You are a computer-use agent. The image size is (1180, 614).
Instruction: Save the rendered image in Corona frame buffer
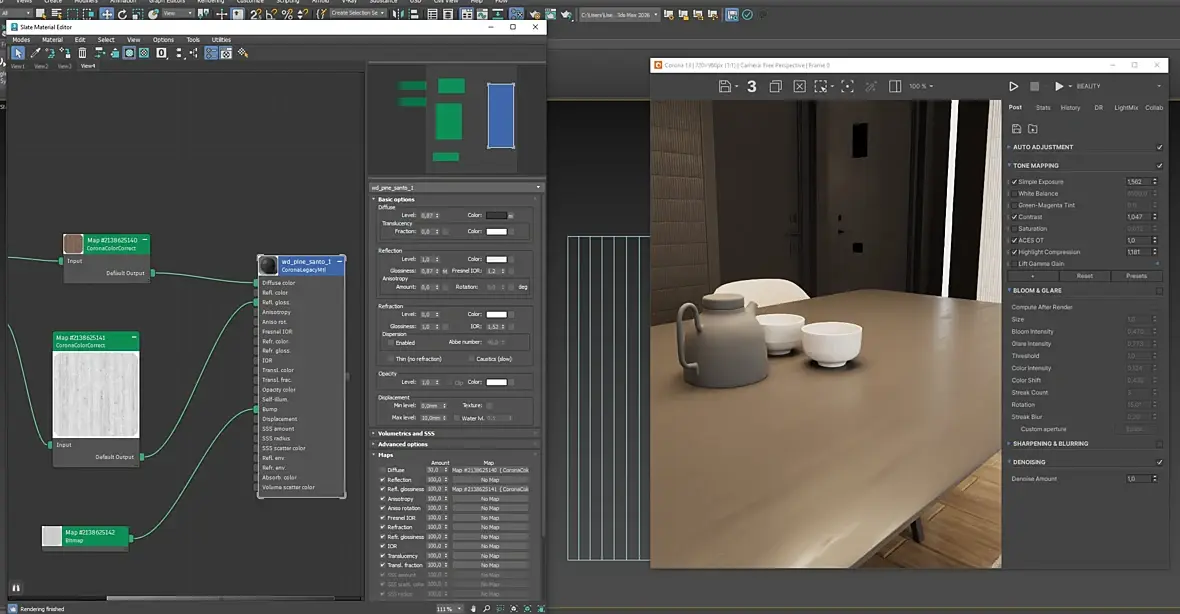[724, 87]
